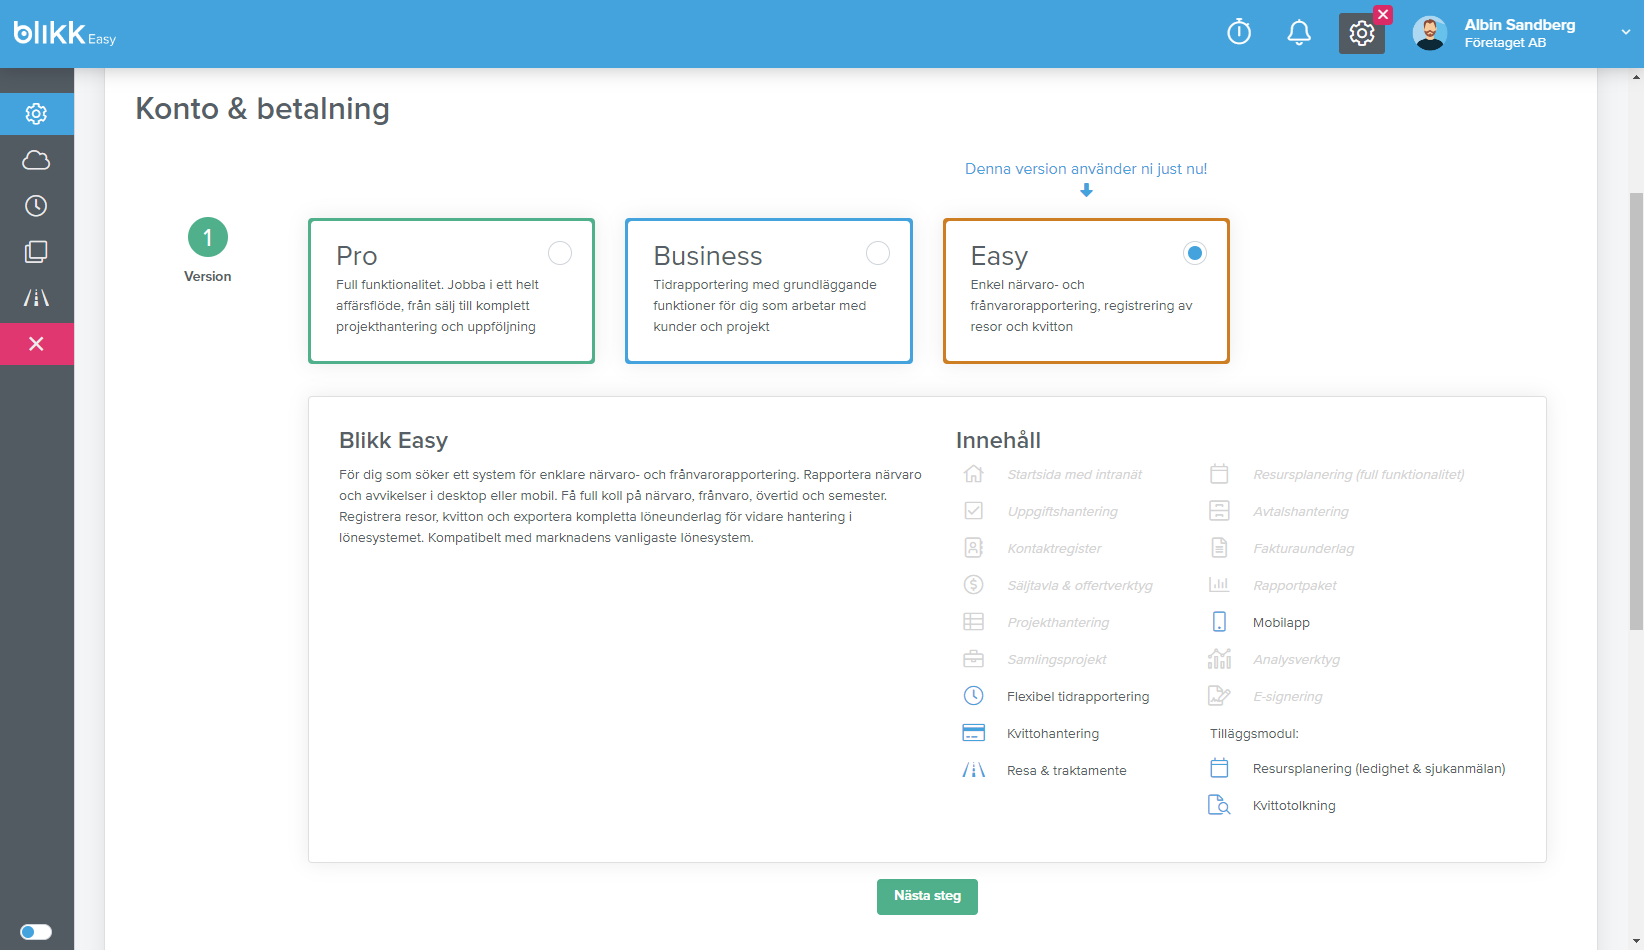Screen dimensions: 1644x950
Task: Close settings via the red X badge
Action: point(1383,14)
